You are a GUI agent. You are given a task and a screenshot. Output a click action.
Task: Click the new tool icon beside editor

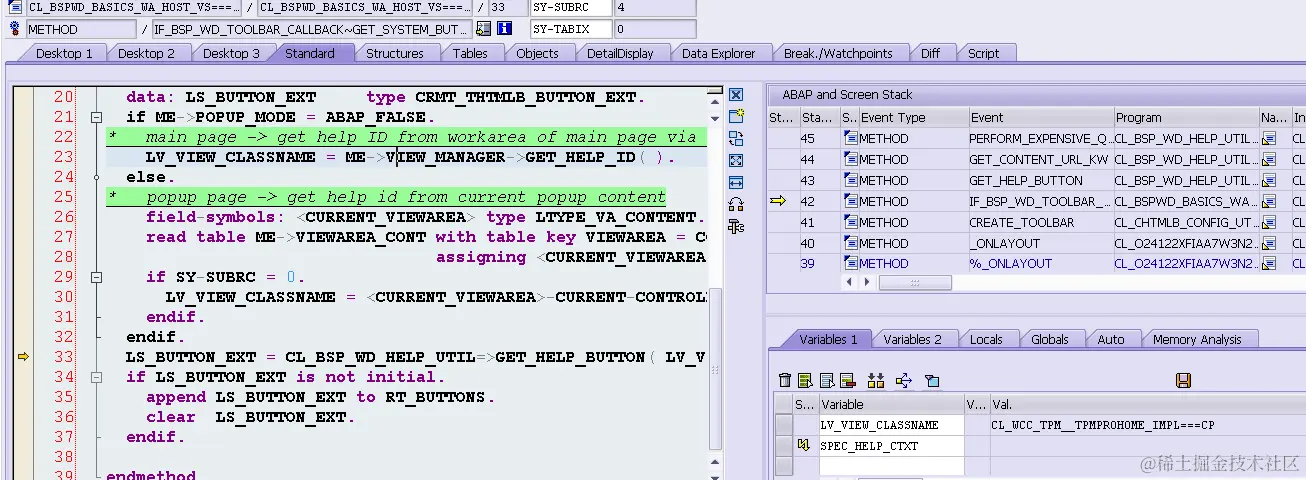(x=736, y=117)
